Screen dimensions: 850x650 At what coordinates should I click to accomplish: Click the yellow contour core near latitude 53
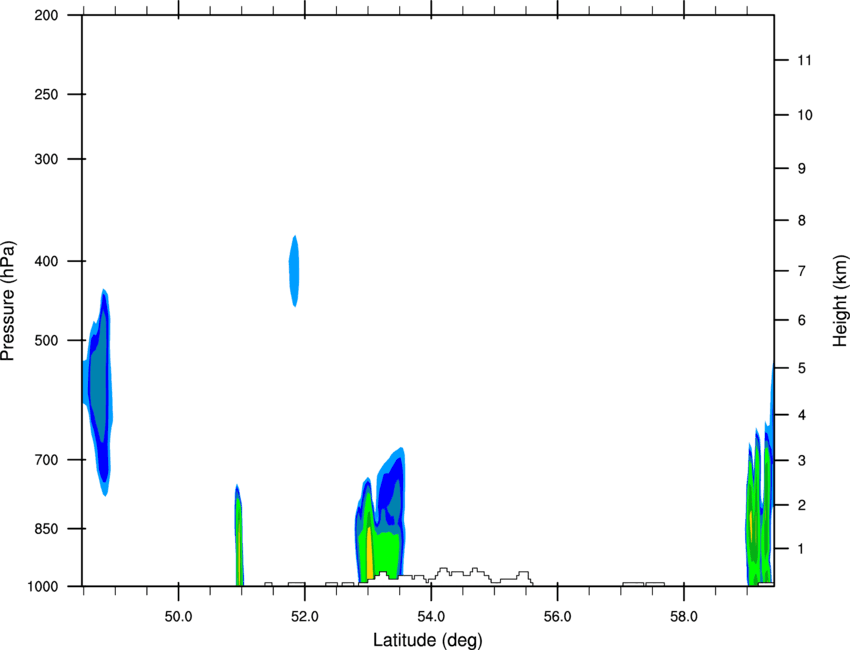370,554
